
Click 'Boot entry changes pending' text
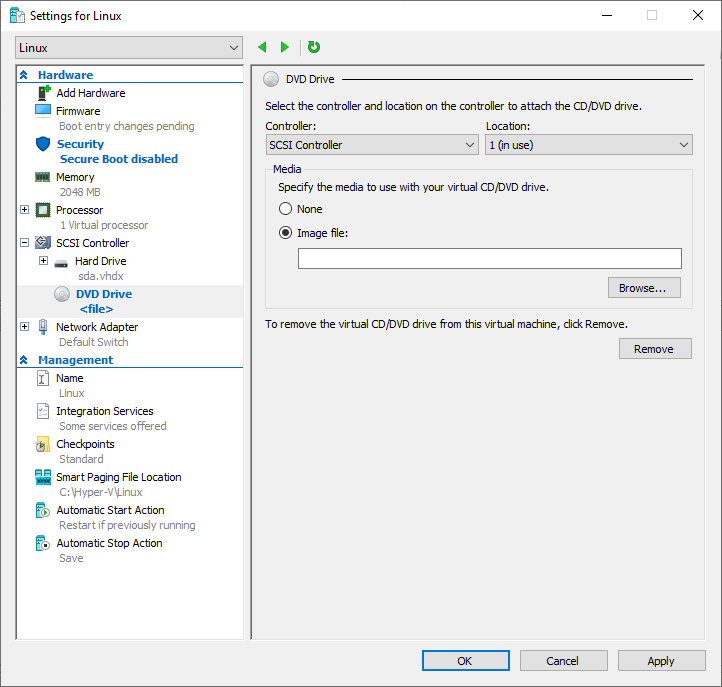[x=127, y=126]
